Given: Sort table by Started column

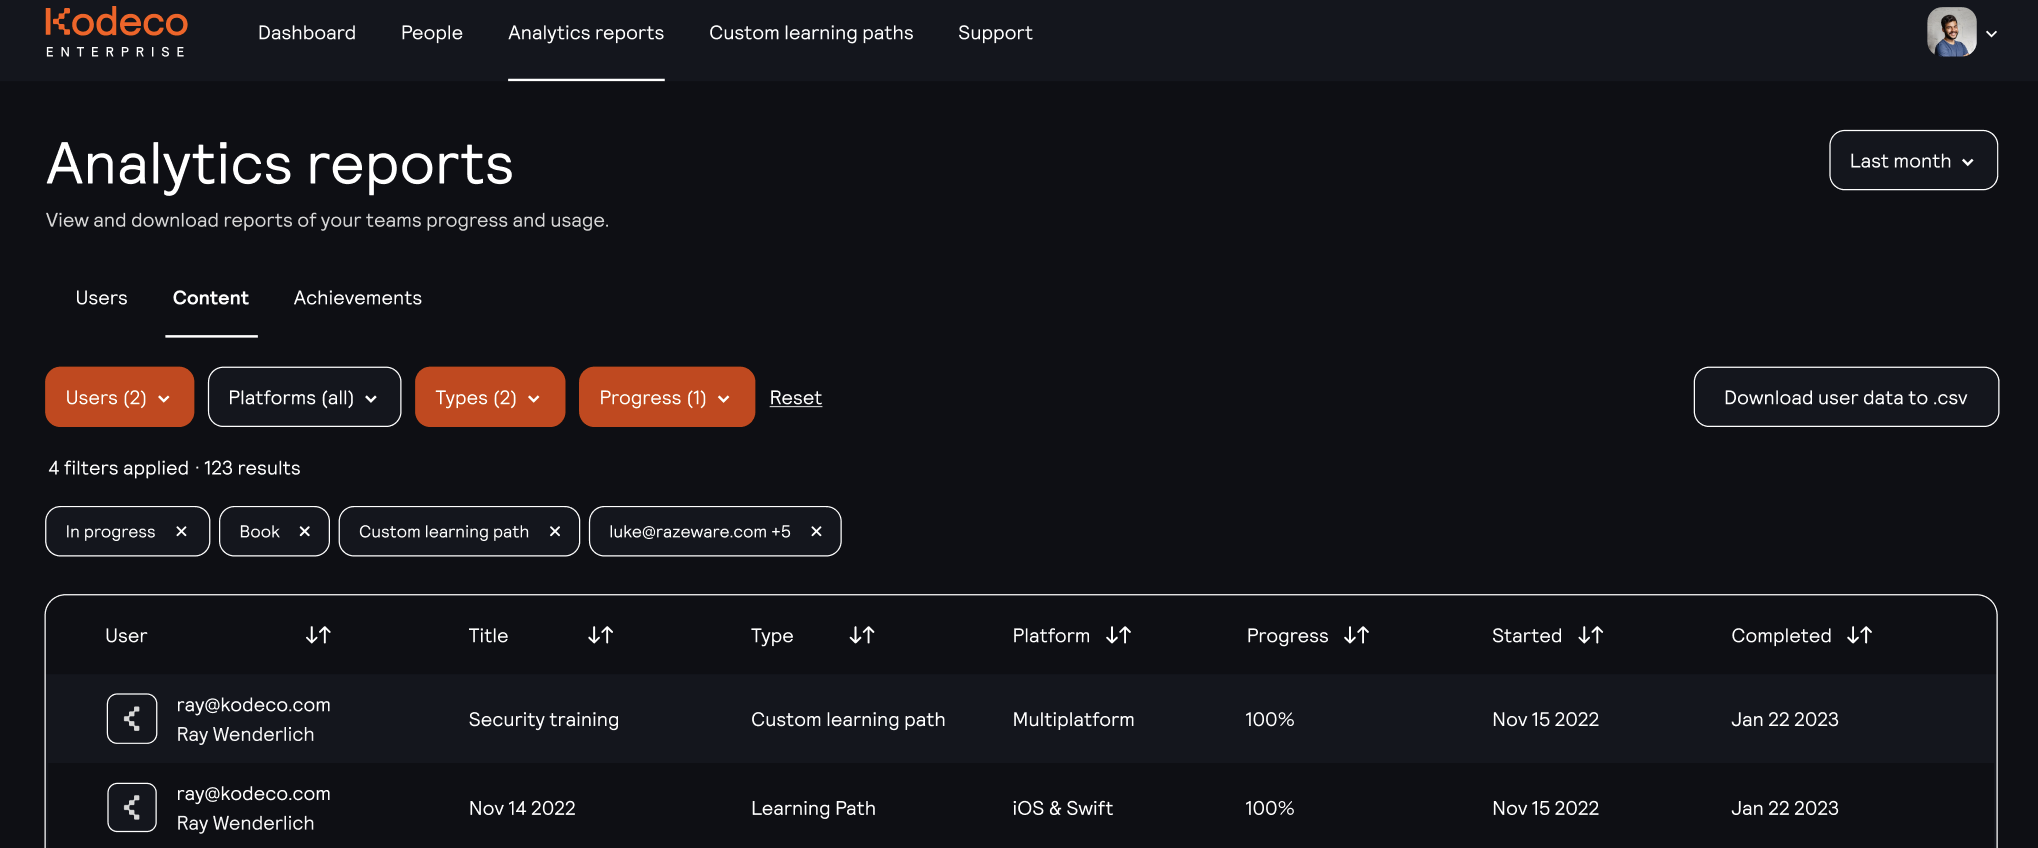Looking at the screenshot, I should [1590, 635].
